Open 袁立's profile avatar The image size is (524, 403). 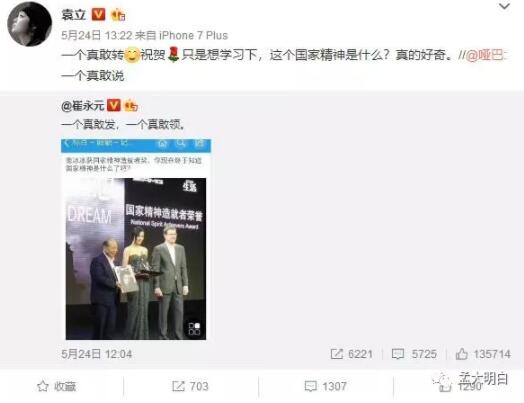29,24
